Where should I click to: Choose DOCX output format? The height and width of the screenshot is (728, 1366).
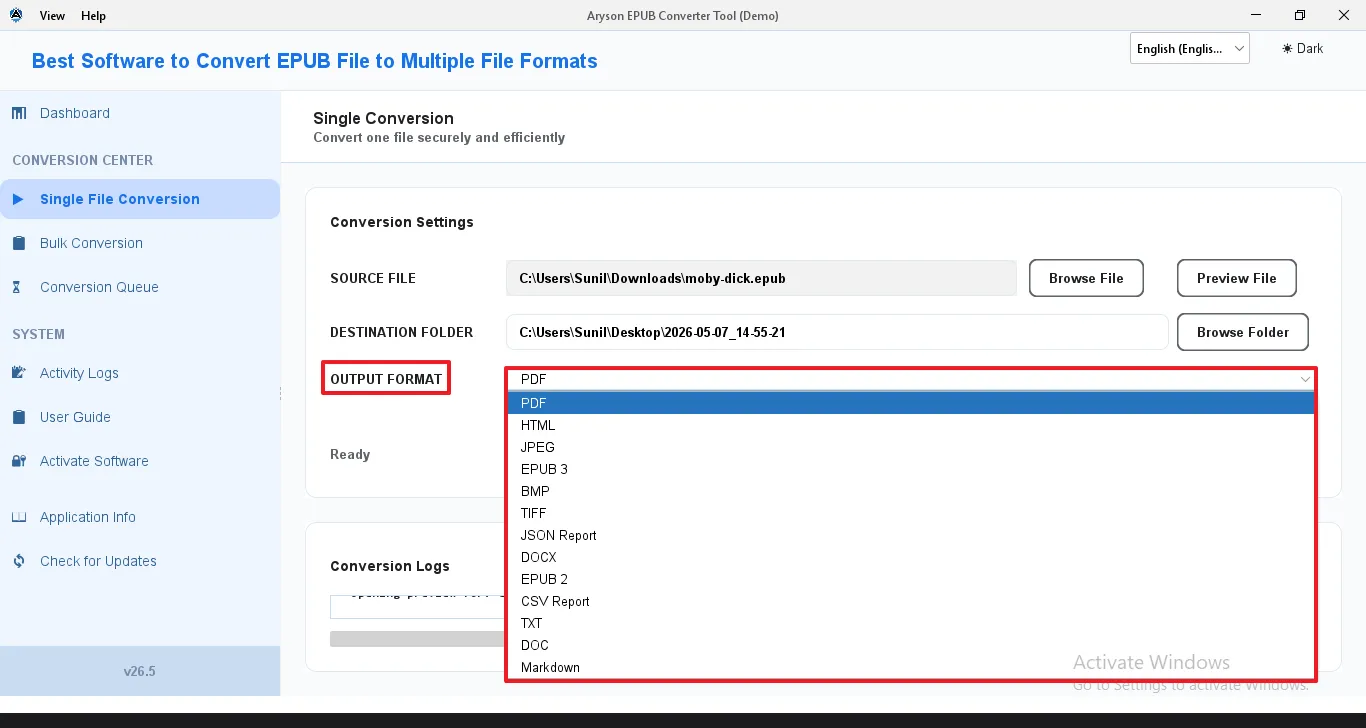point(911,557)
